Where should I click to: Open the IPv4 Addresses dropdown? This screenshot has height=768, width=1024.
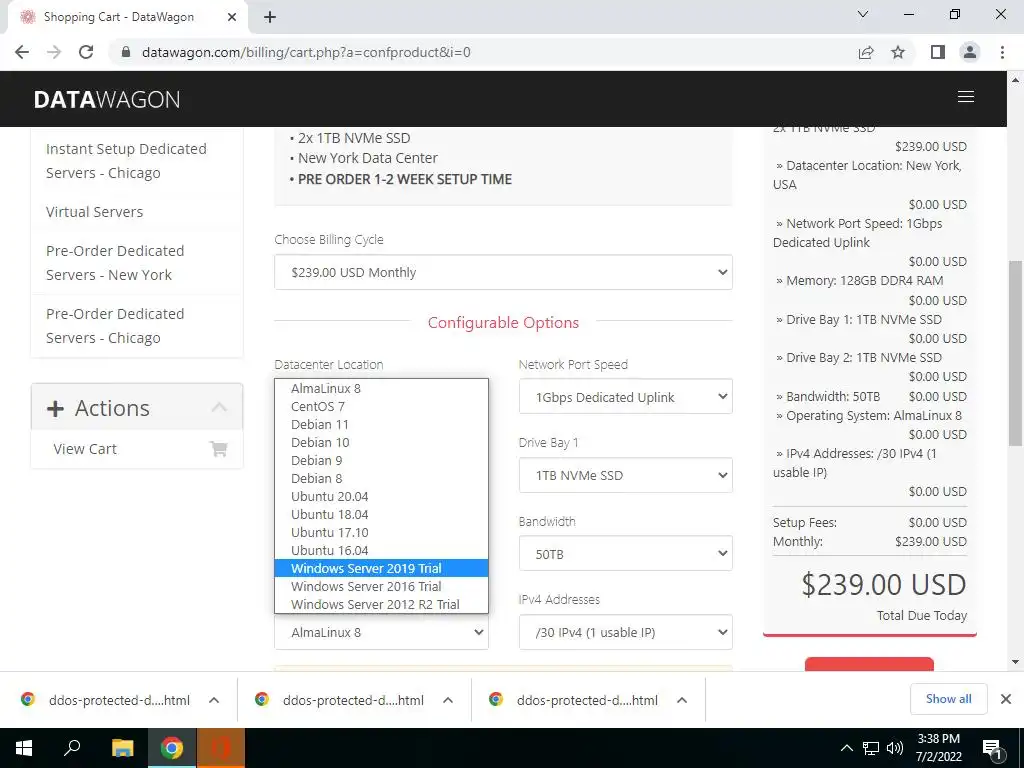[x=626, y=632]
